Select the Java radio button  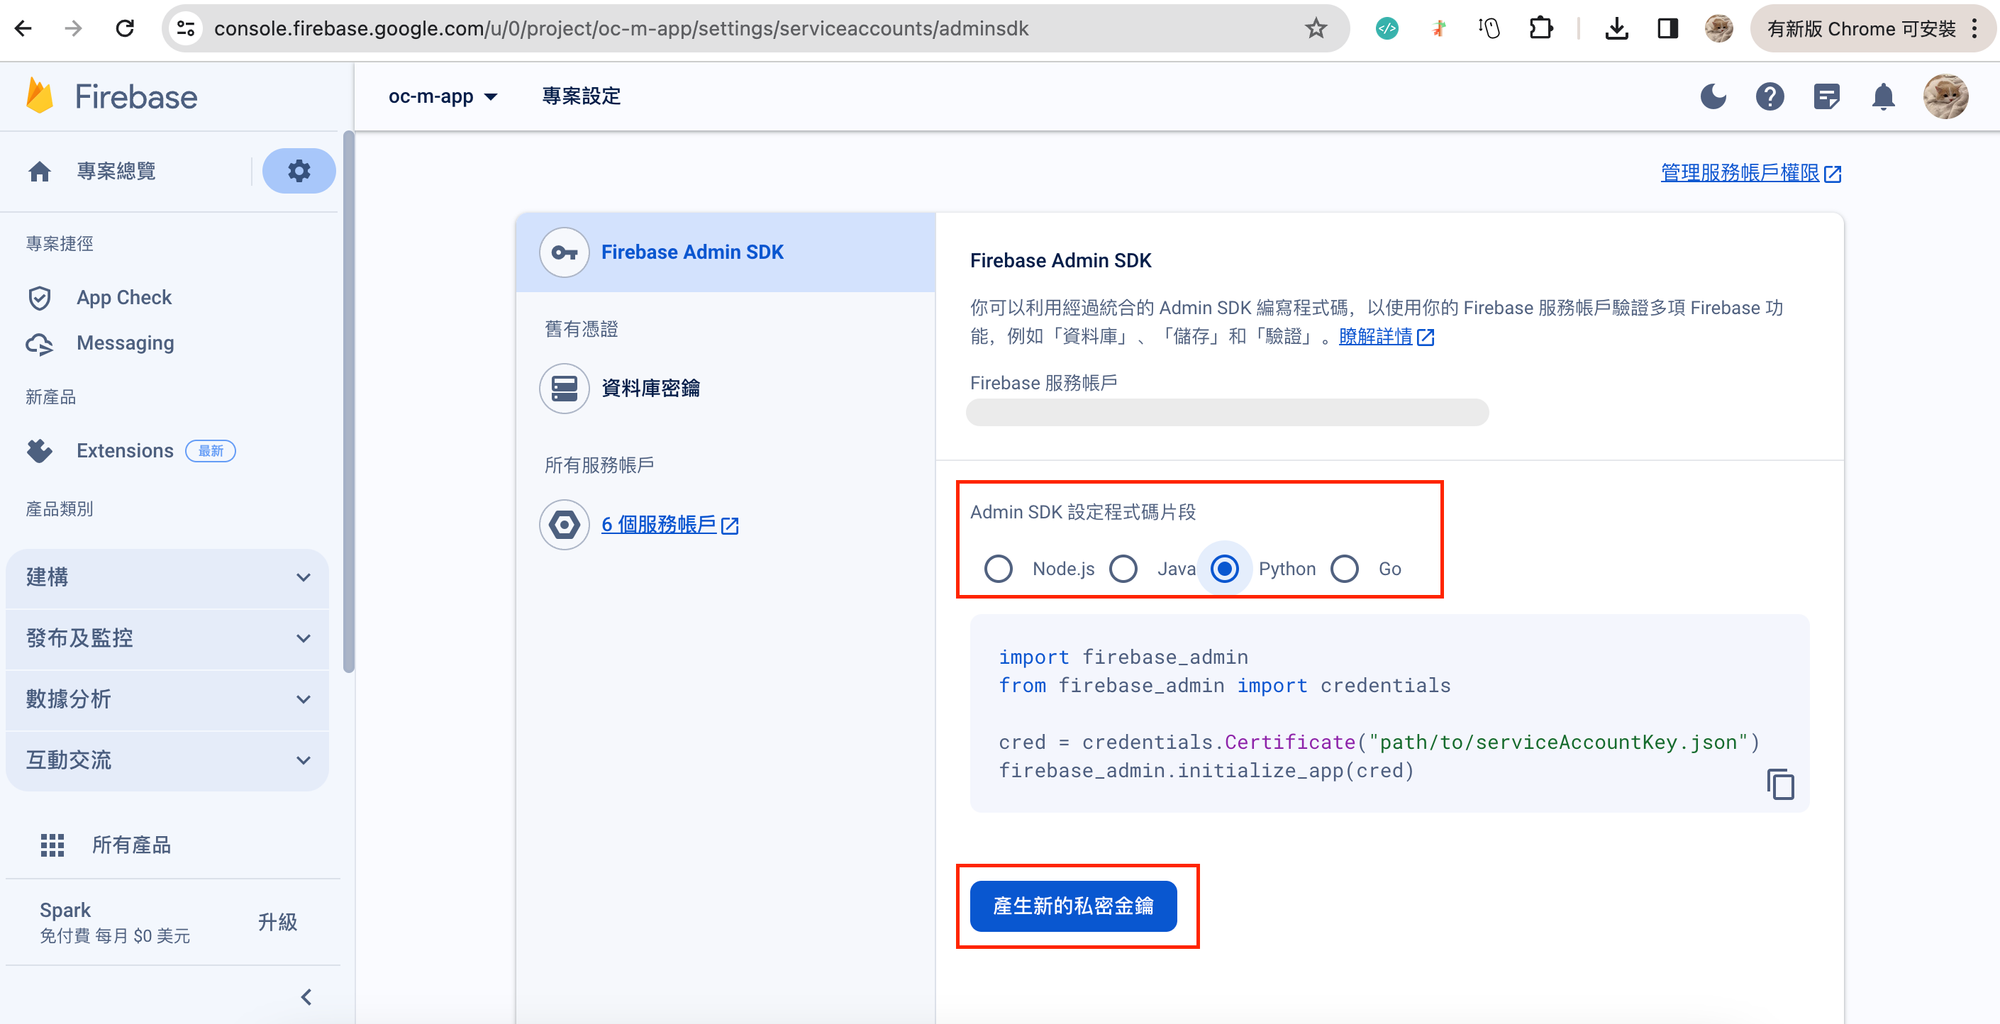[x=1124, y=569]
